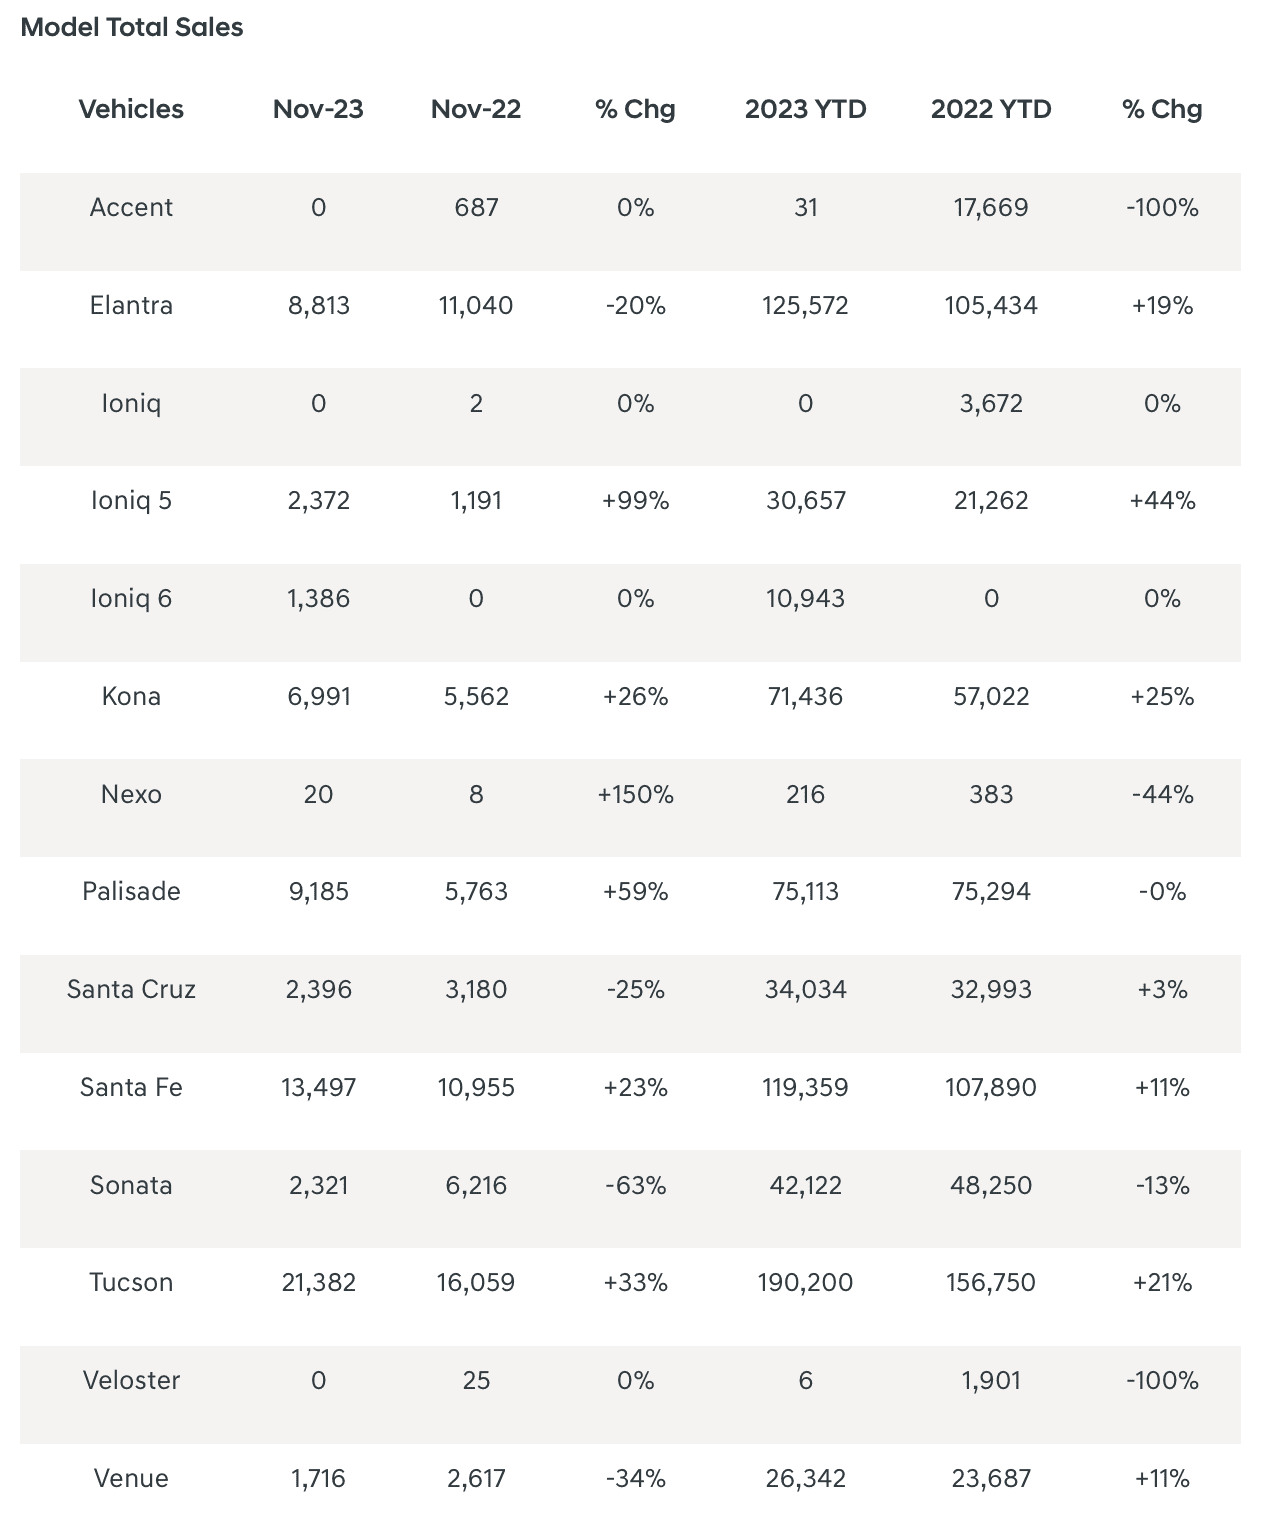Click the Nov-22 column header
1266x1524 pixels.
point(476,109)
